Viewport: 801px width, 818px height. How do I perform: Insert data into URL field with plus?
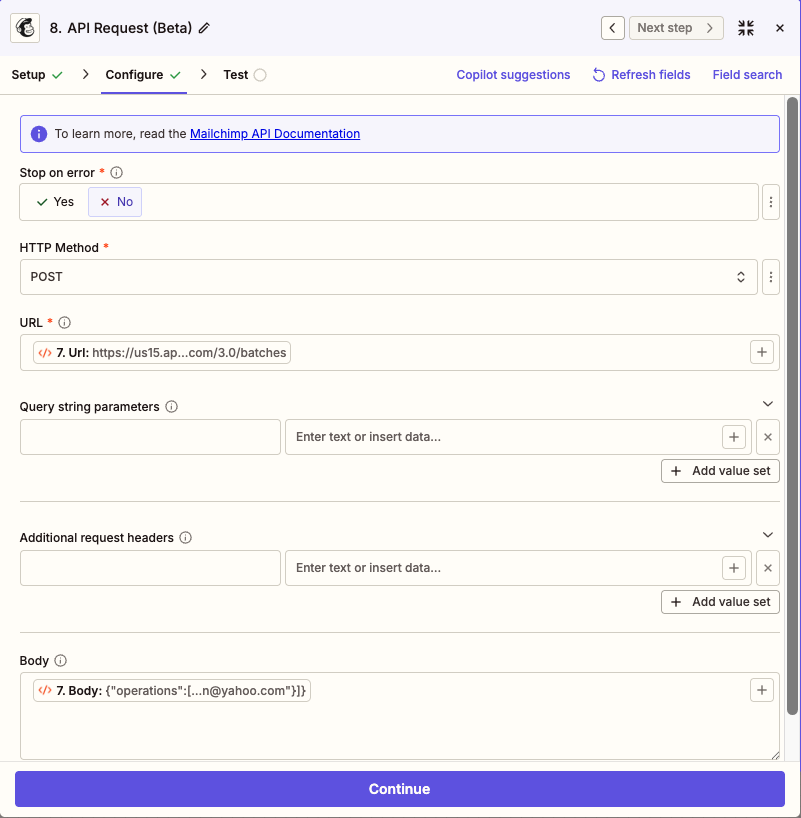pyautogui.click(x=761, y=352)
